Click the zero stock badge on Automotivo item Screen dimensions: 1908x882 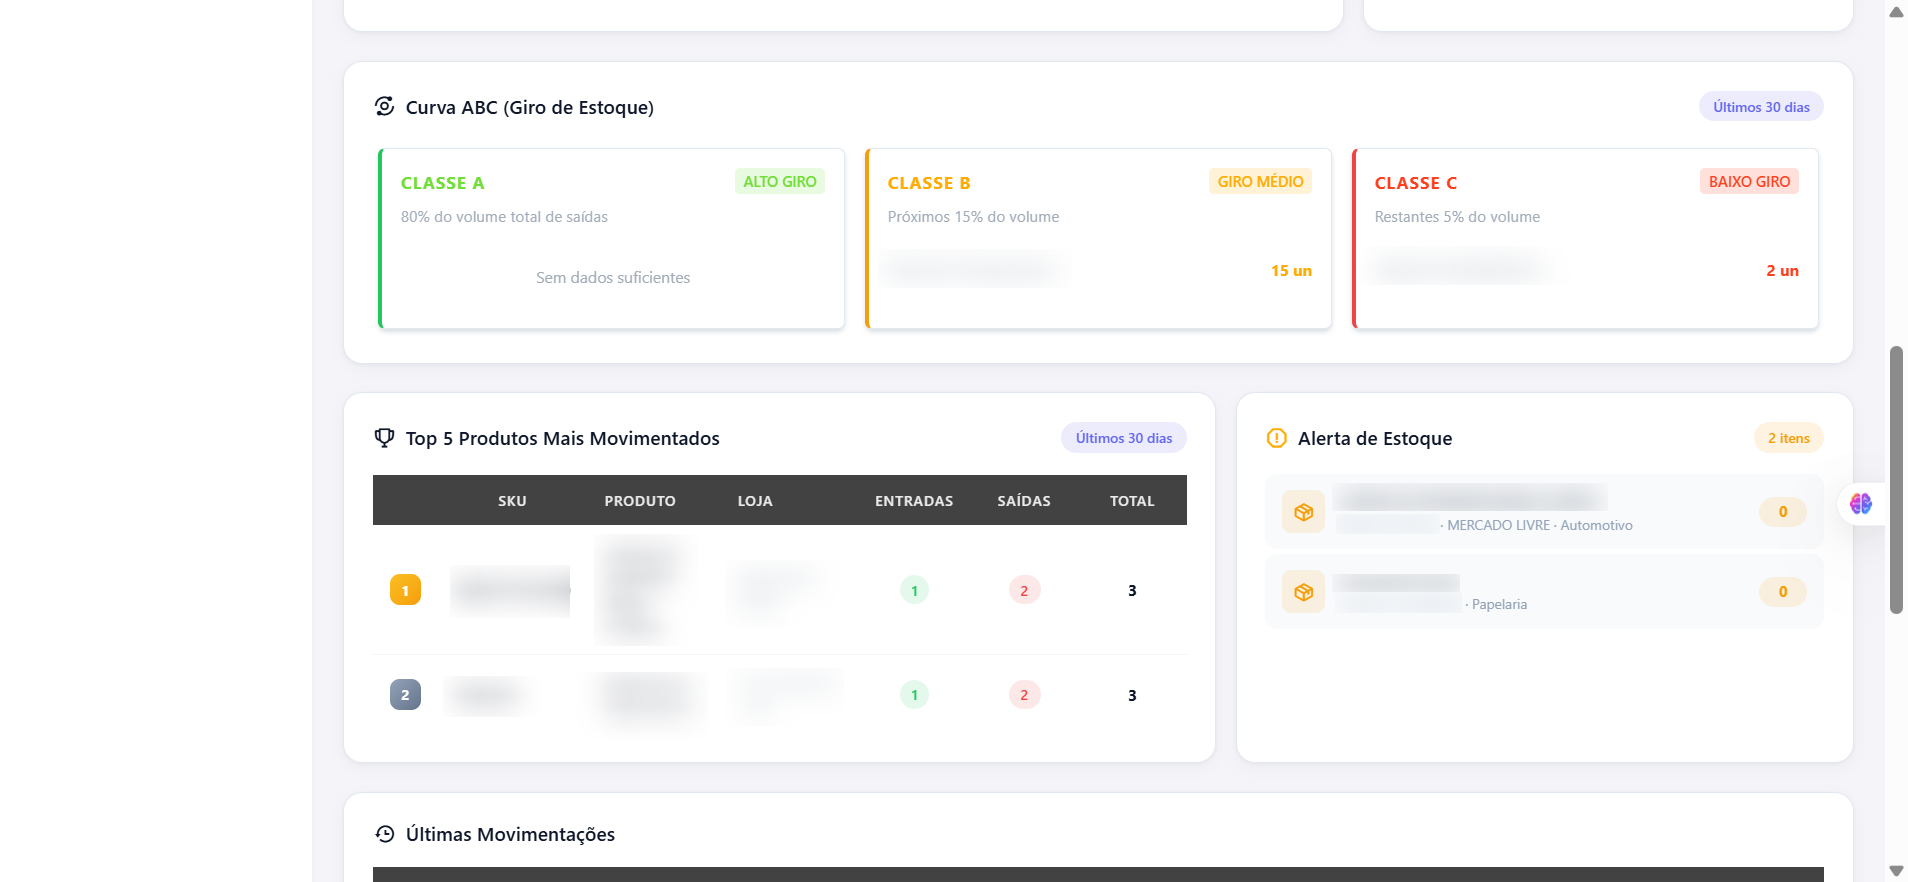tap(1783, 512)
